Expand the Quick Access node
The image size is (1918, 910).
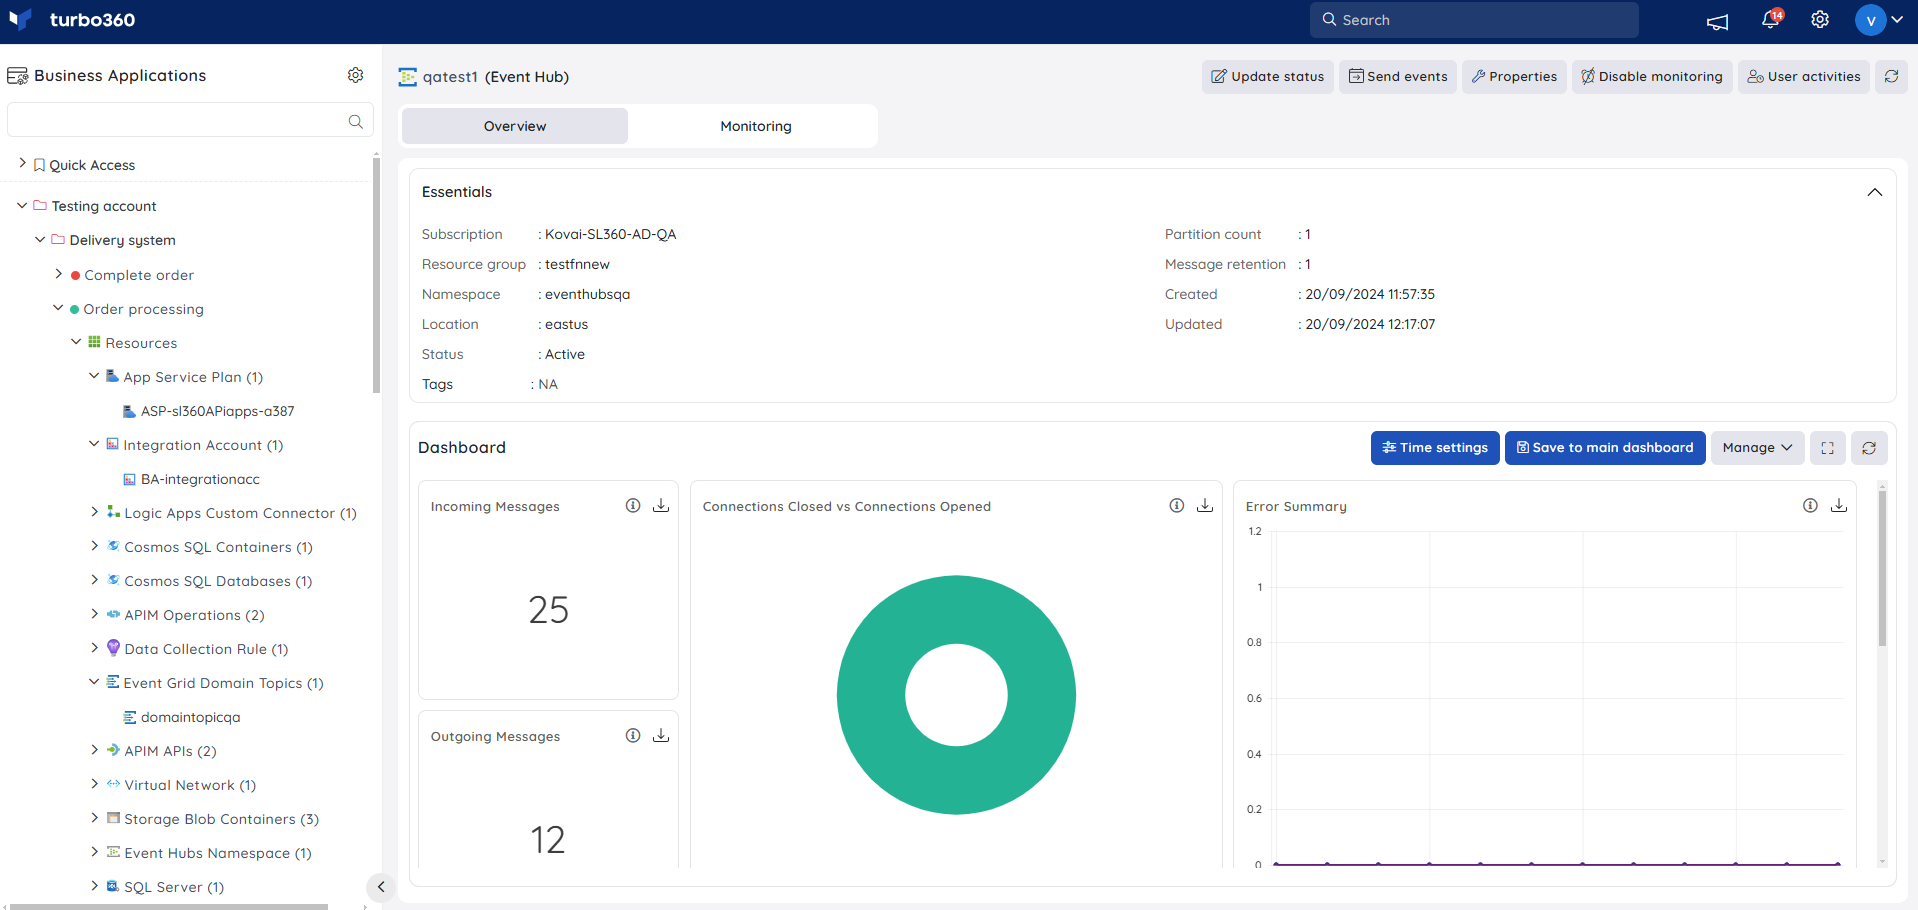pyautogui.click(x=22, y=163)
